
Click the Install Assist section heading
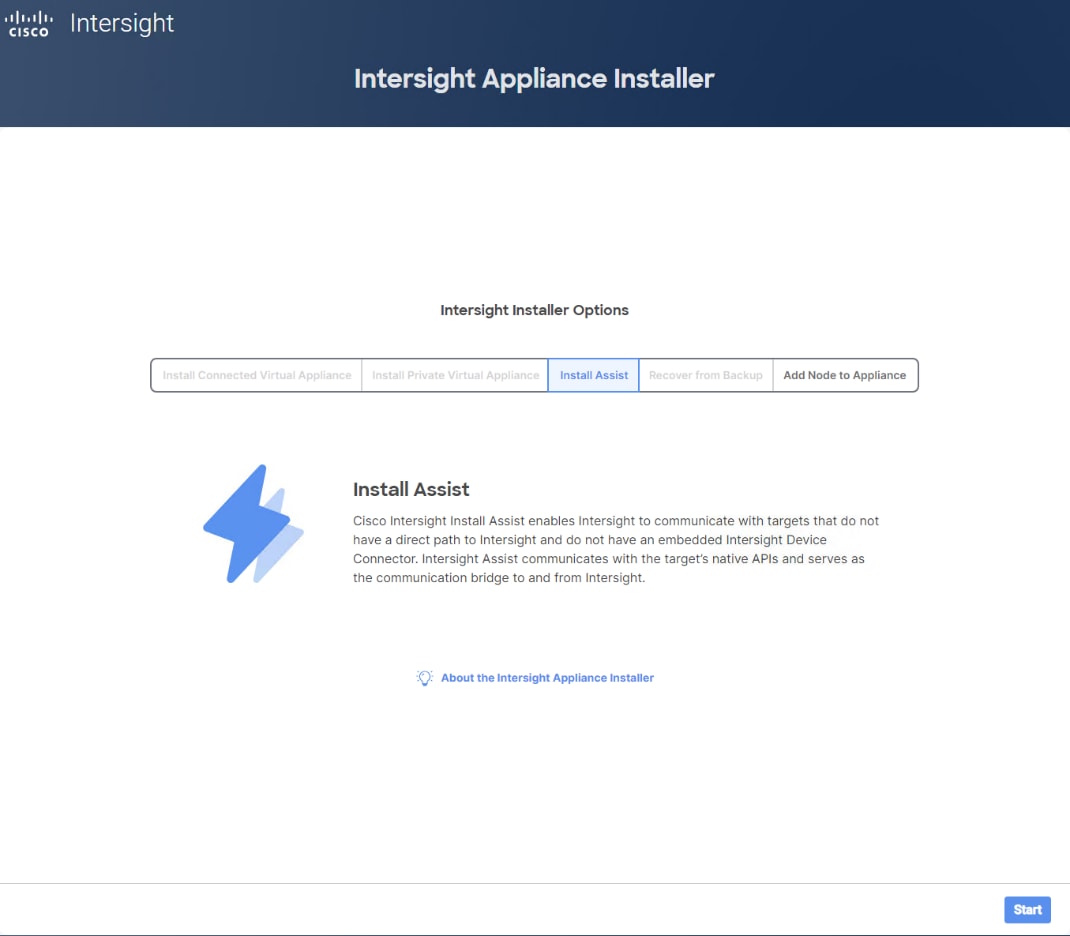click(411, 489)
